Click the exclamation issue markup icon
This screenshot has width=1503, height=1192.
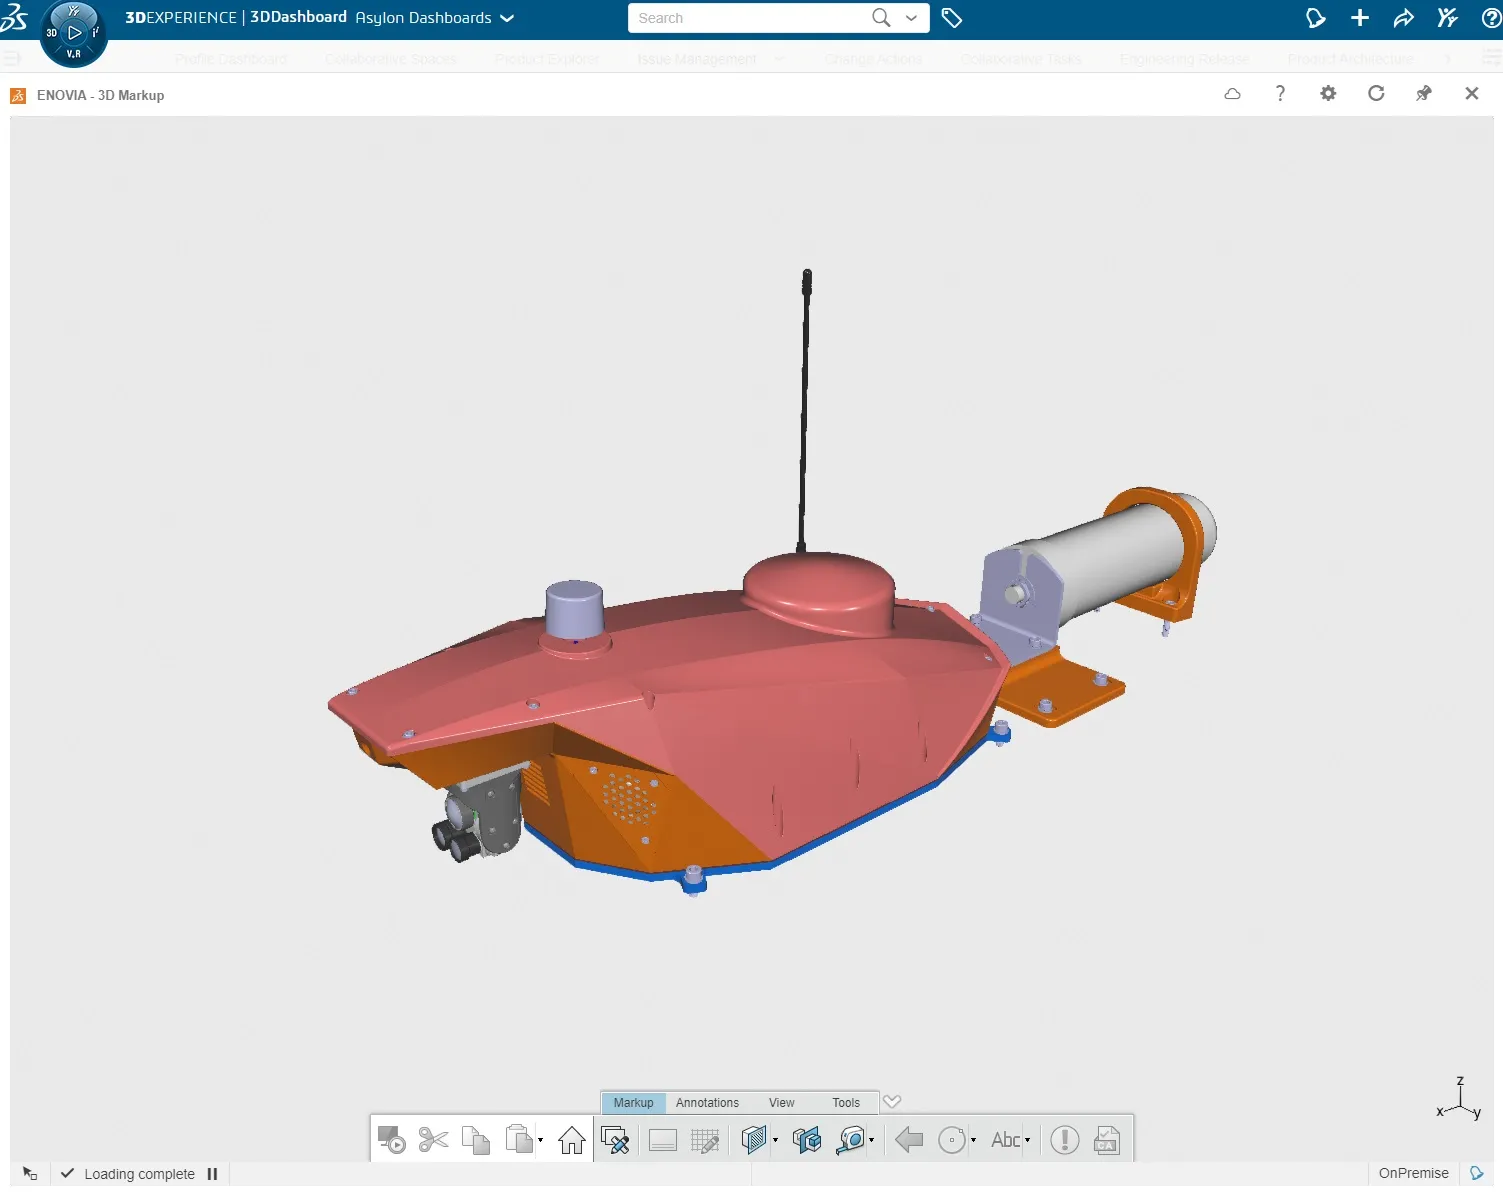coord(1065,1139)
